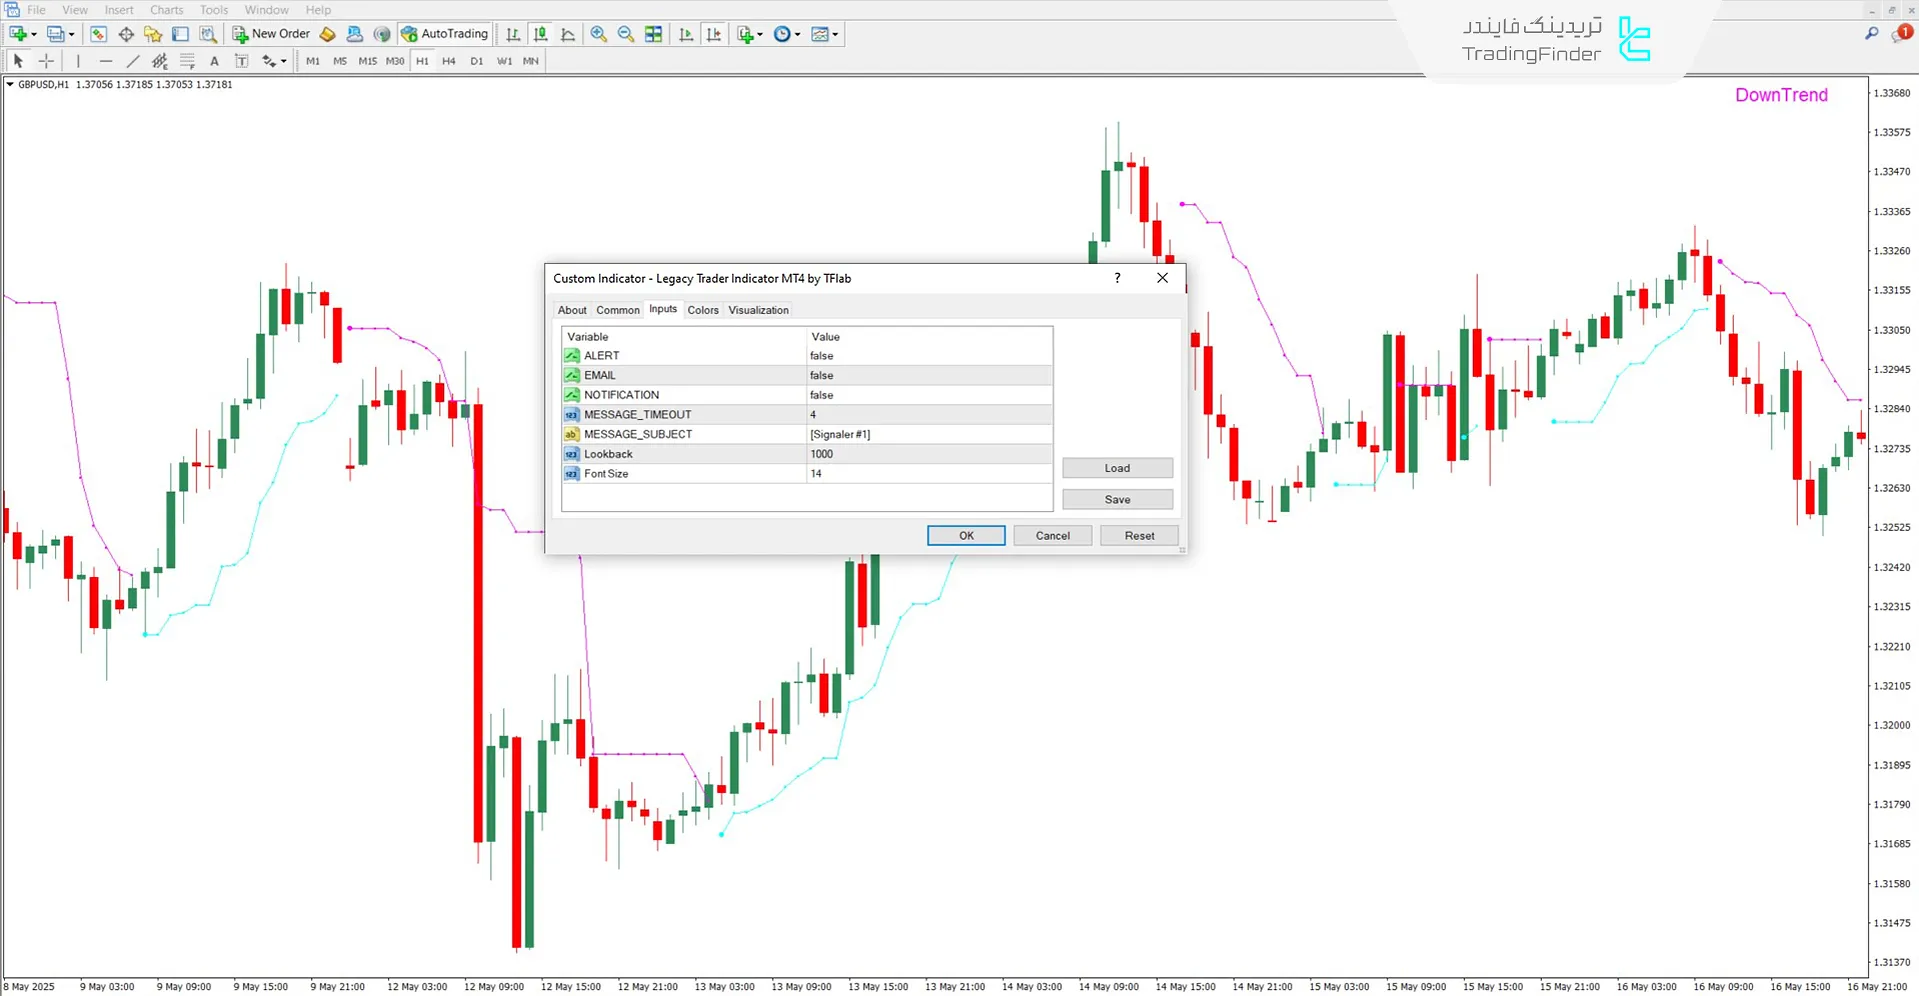Image resolution: width=1919 pixels, height=996 pixels.
Task: Click the Zoom In icon
Action: tap(599, 33)
